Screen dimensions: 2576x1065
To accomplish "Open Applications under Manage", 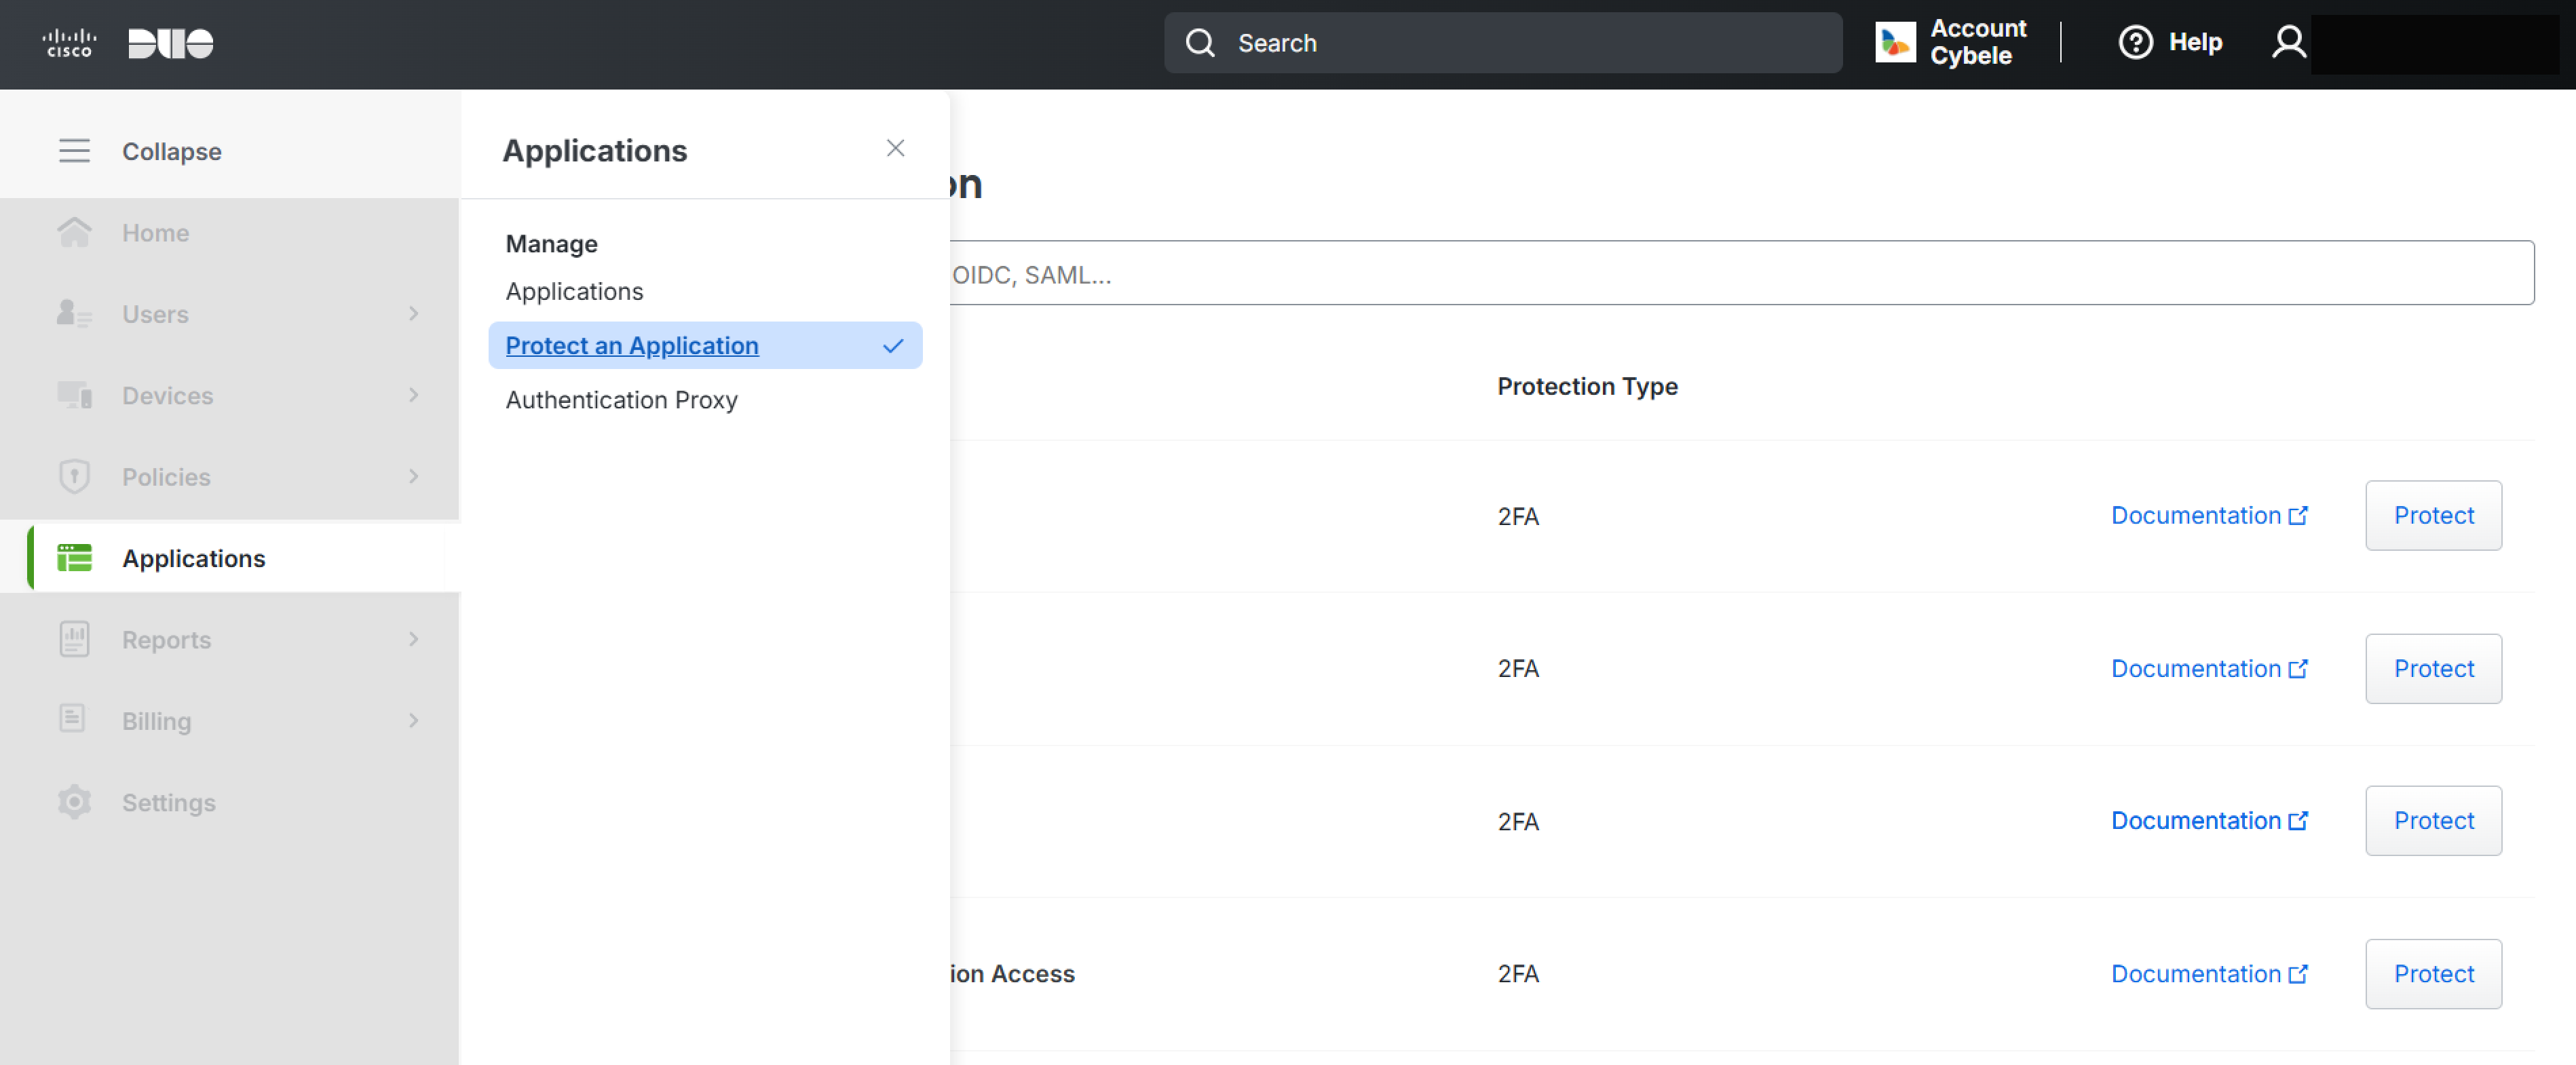I will pos(574,292).
